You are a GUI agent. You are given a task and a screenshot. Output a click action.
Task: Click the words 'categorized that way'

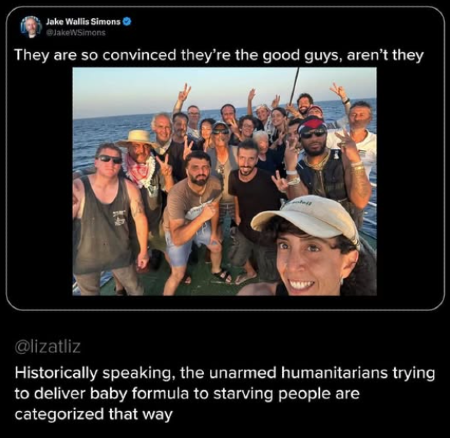94,414
